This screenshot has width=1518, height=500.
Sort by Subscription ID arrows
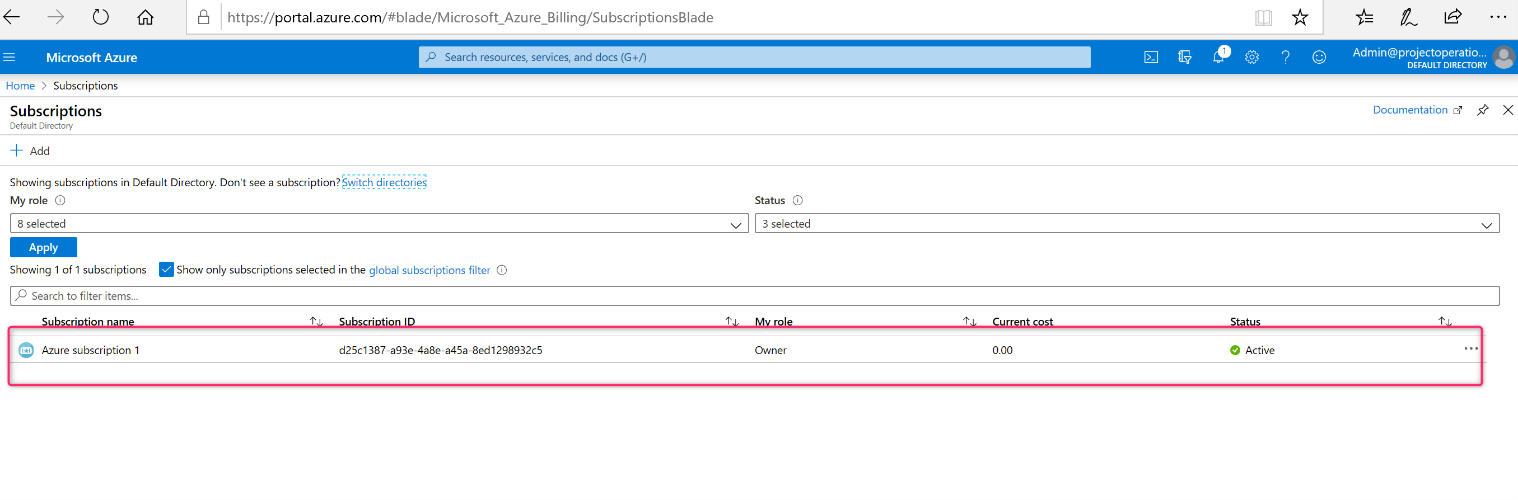732,322
